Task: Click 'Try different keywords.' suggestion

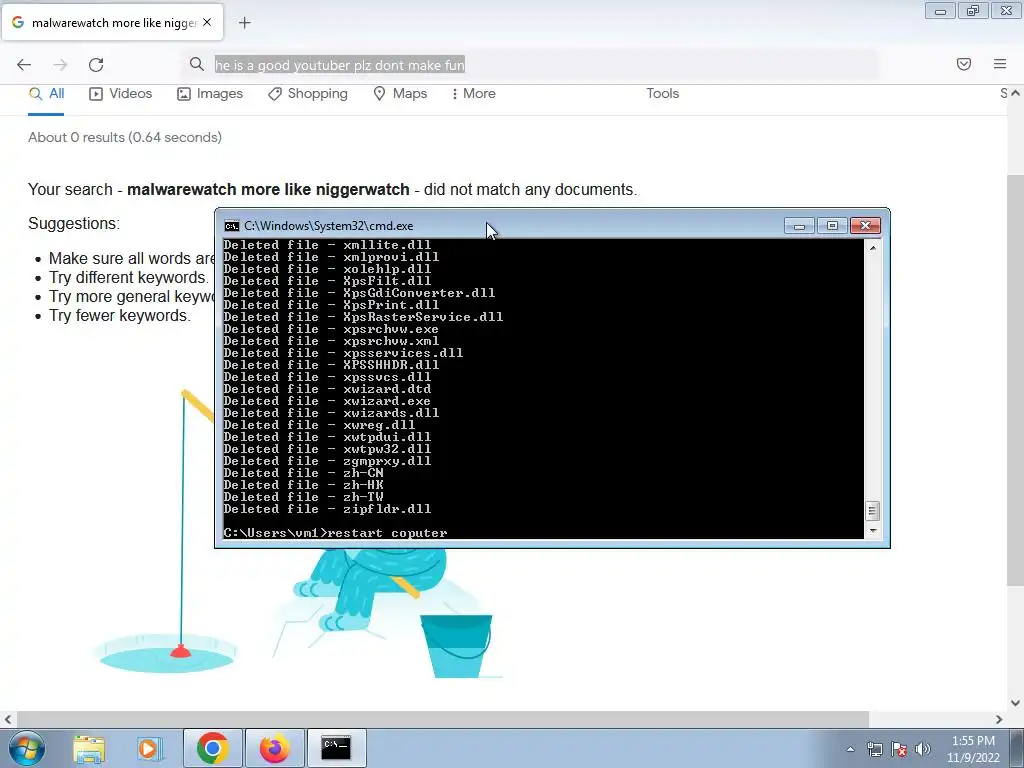Action: 129,277
